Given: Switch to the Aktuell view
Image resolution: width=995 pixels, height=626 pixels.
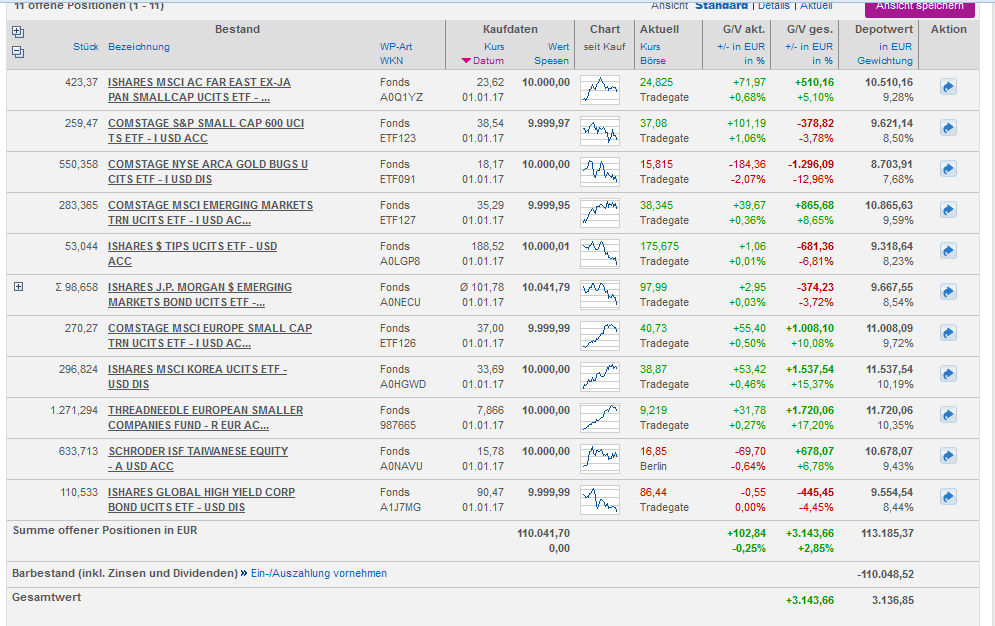Looking at the screenshot, I should 816,6.
